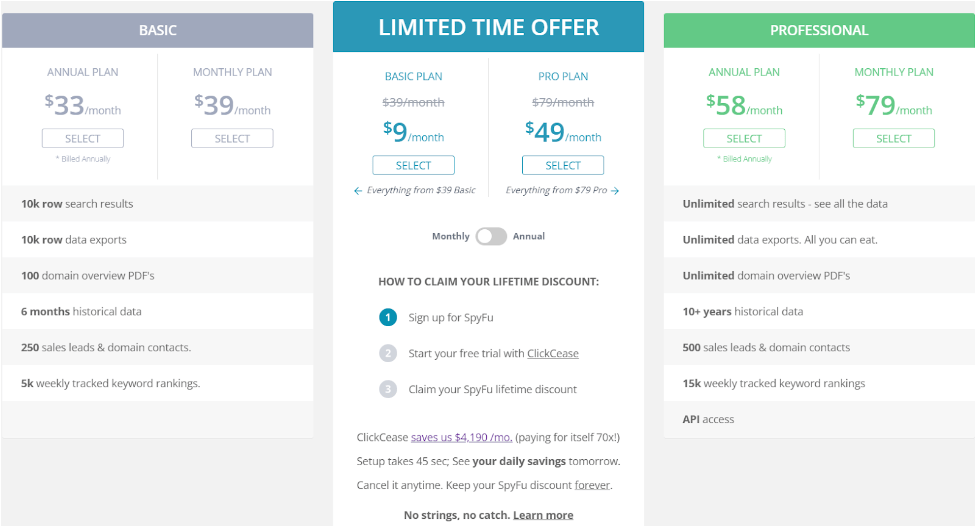Click right arrow beside Everything from $79 Pro
The height and width of the screenshot is (530, 975).
615,191
